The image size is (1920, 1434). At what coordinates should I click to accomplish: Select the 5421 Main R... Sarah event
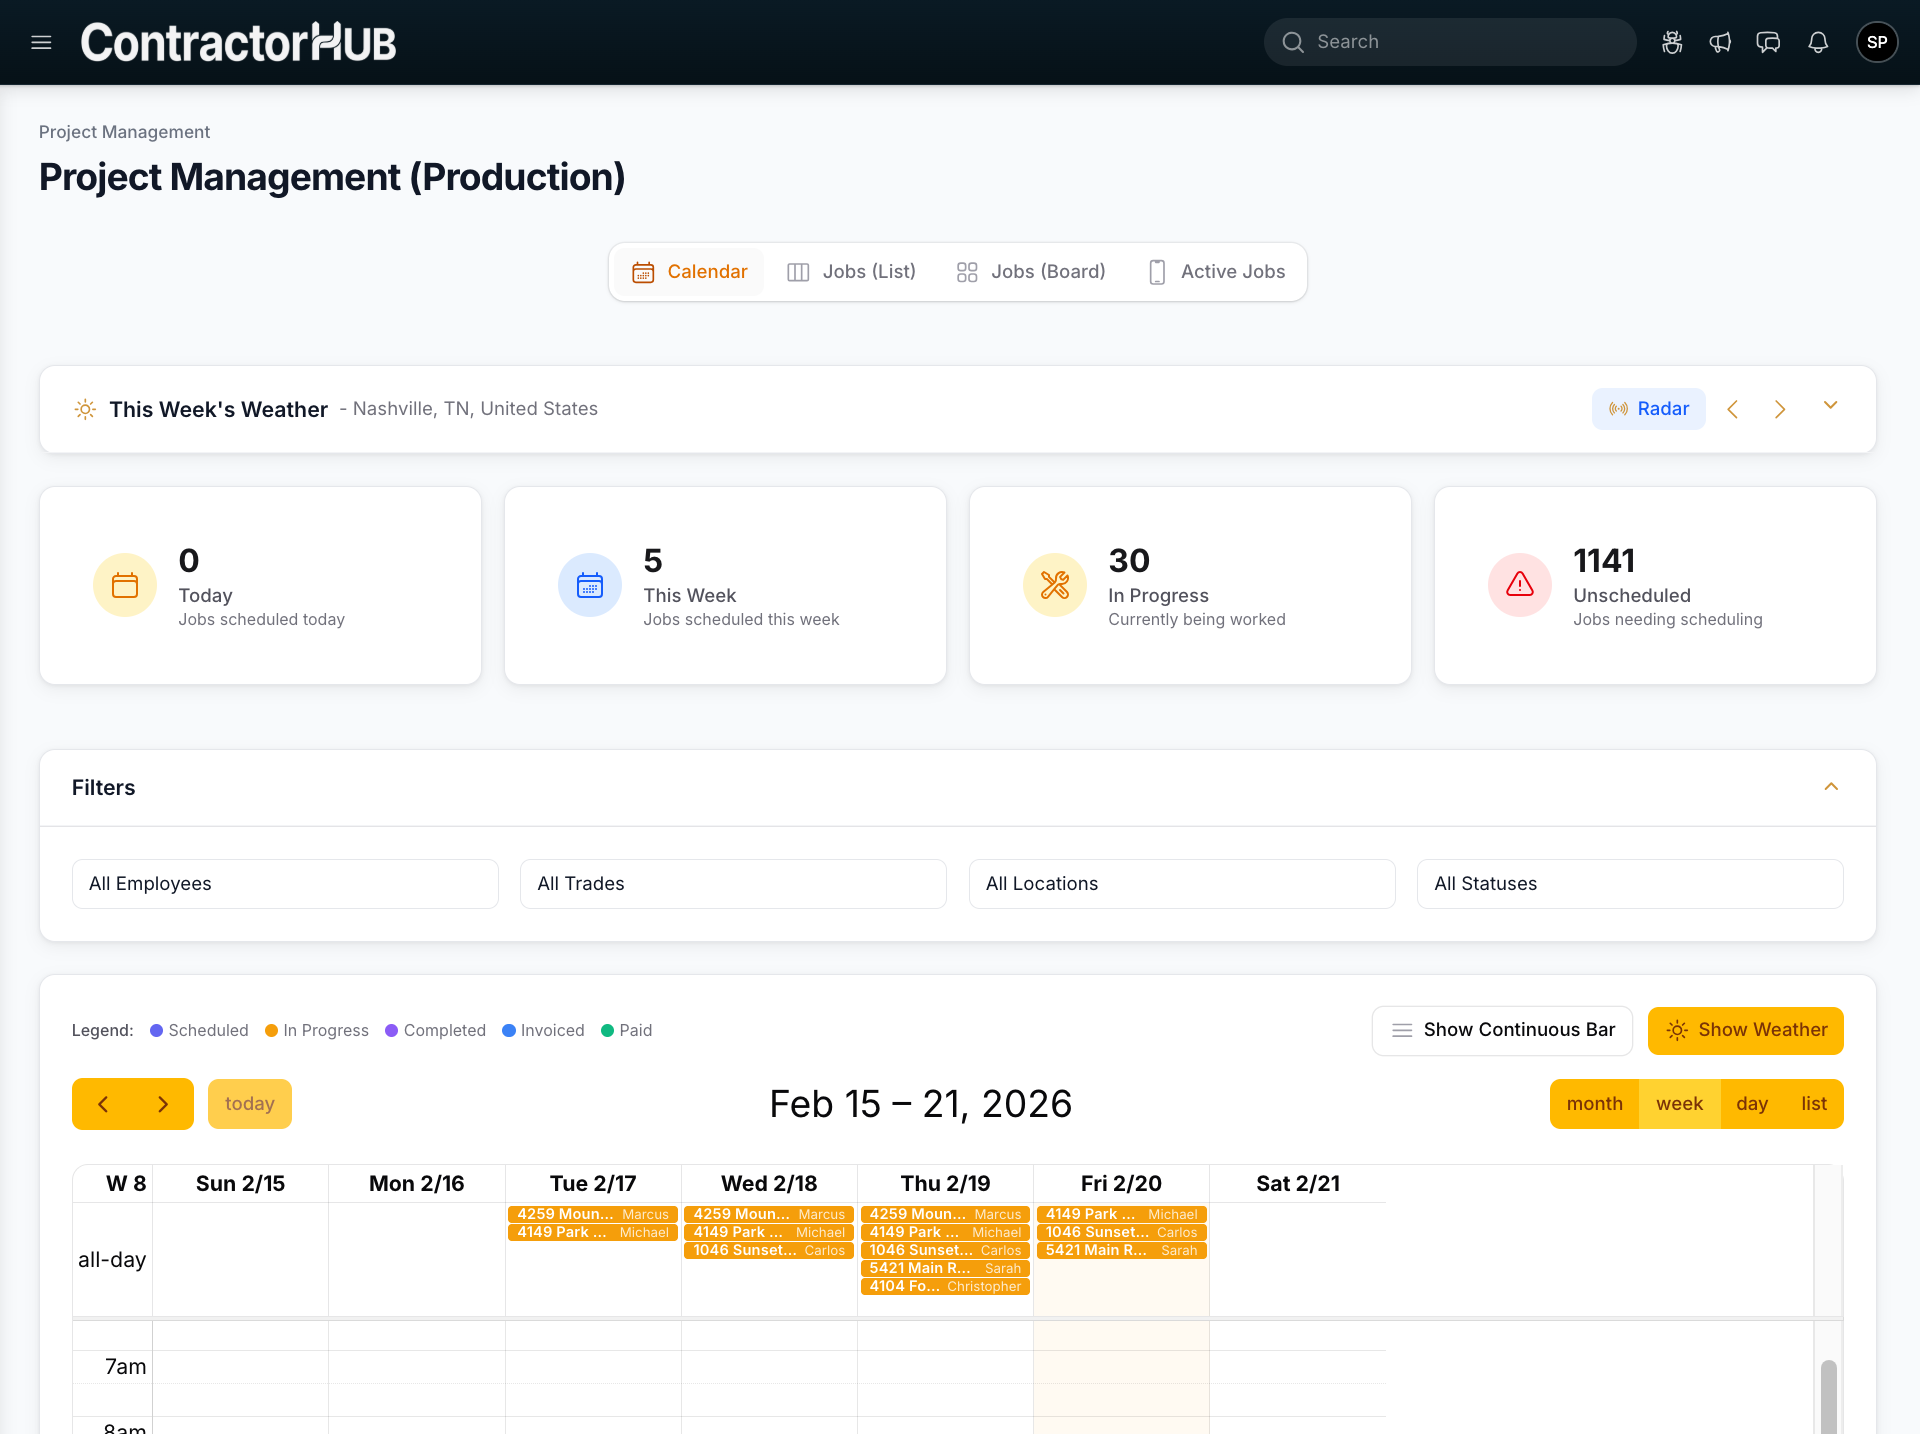945,1268
